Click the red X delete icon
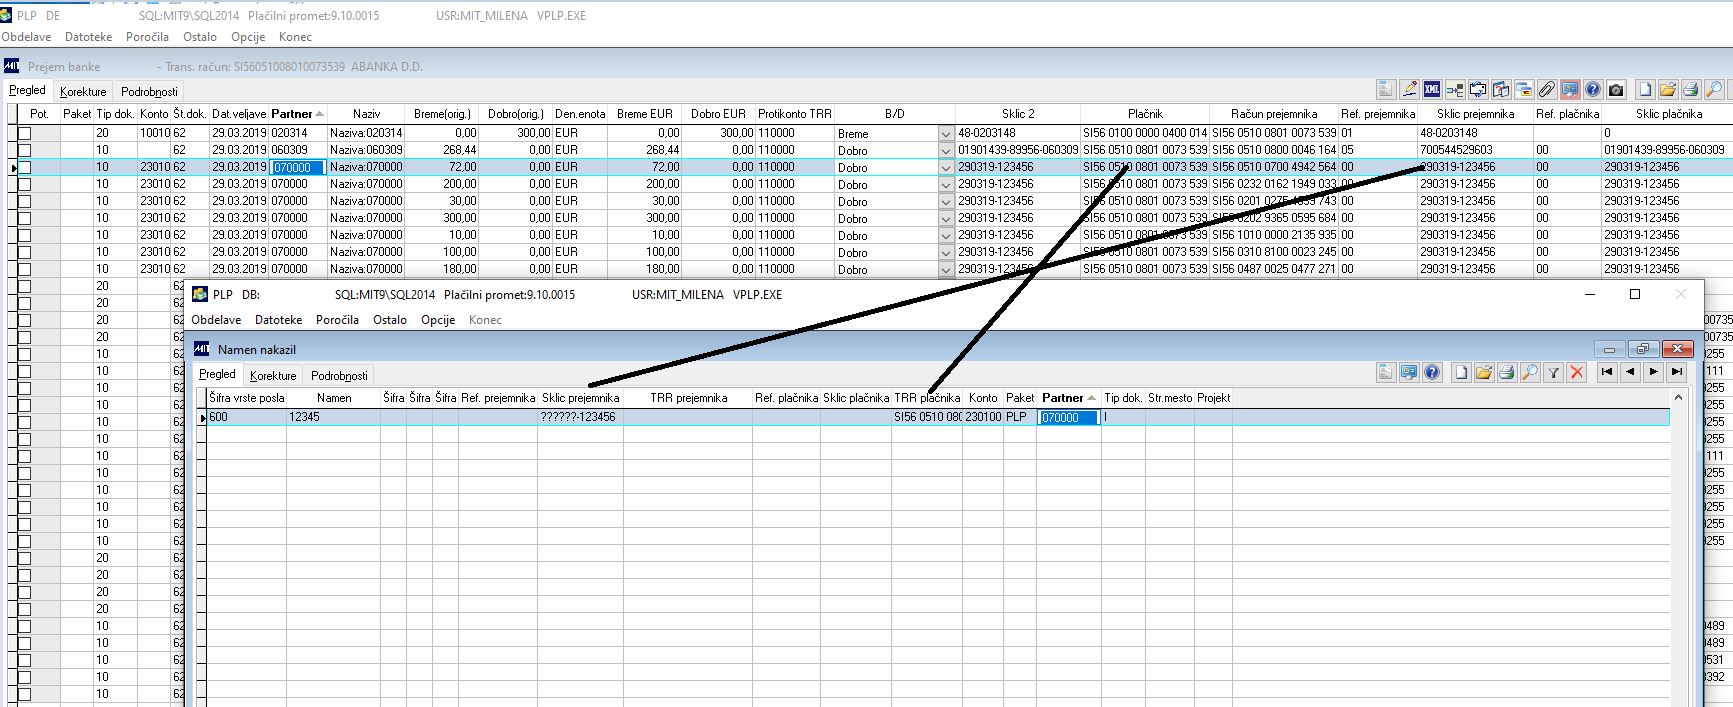This screenshot has height=707, width=1733. coord(1577,372)
